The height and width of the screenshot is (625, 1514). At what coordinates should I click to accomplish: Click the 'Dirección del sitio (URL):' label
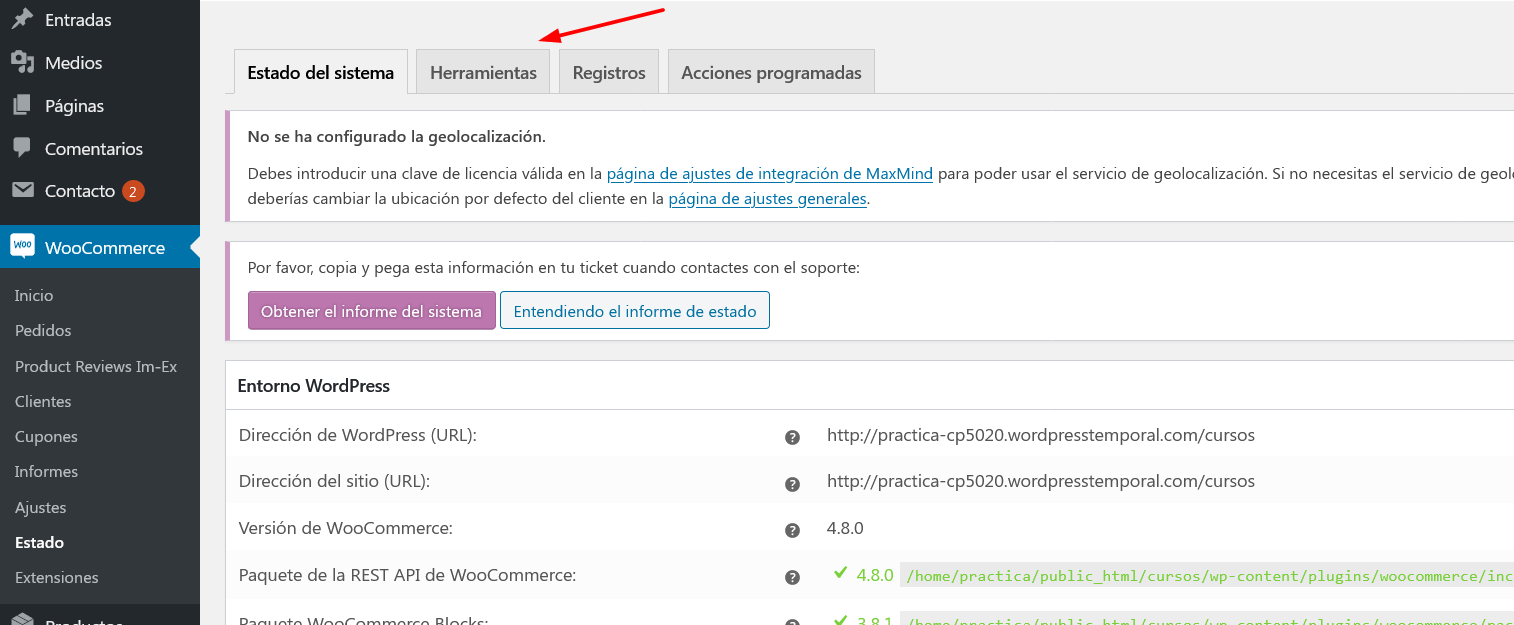334,482
